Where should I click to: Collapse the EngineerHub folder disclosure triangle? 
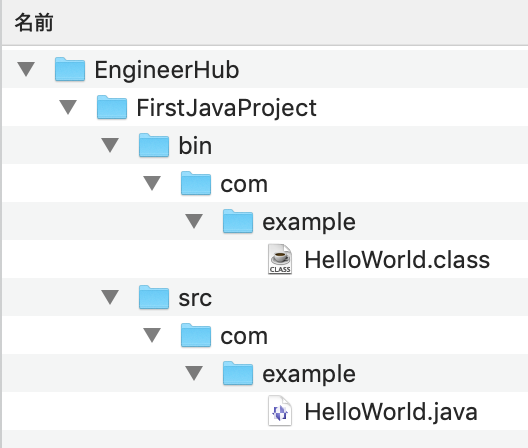coord(26,69)
